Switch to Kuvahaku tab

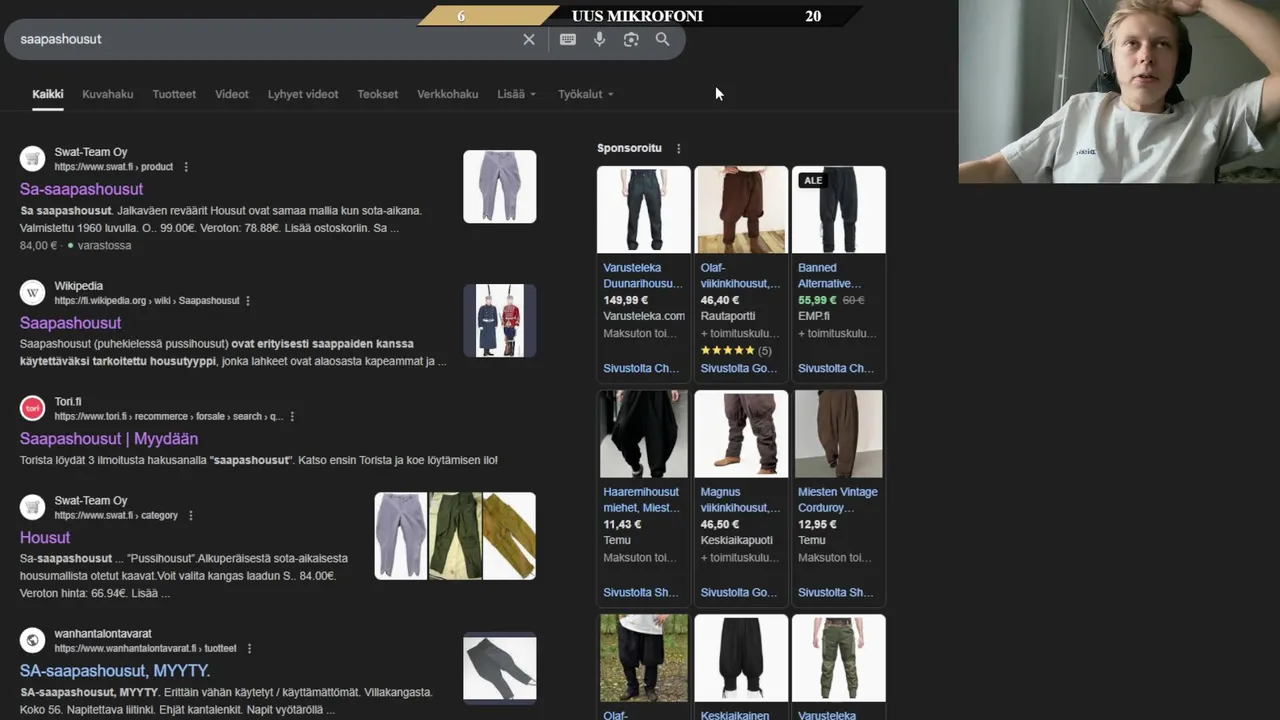point(107,94)
